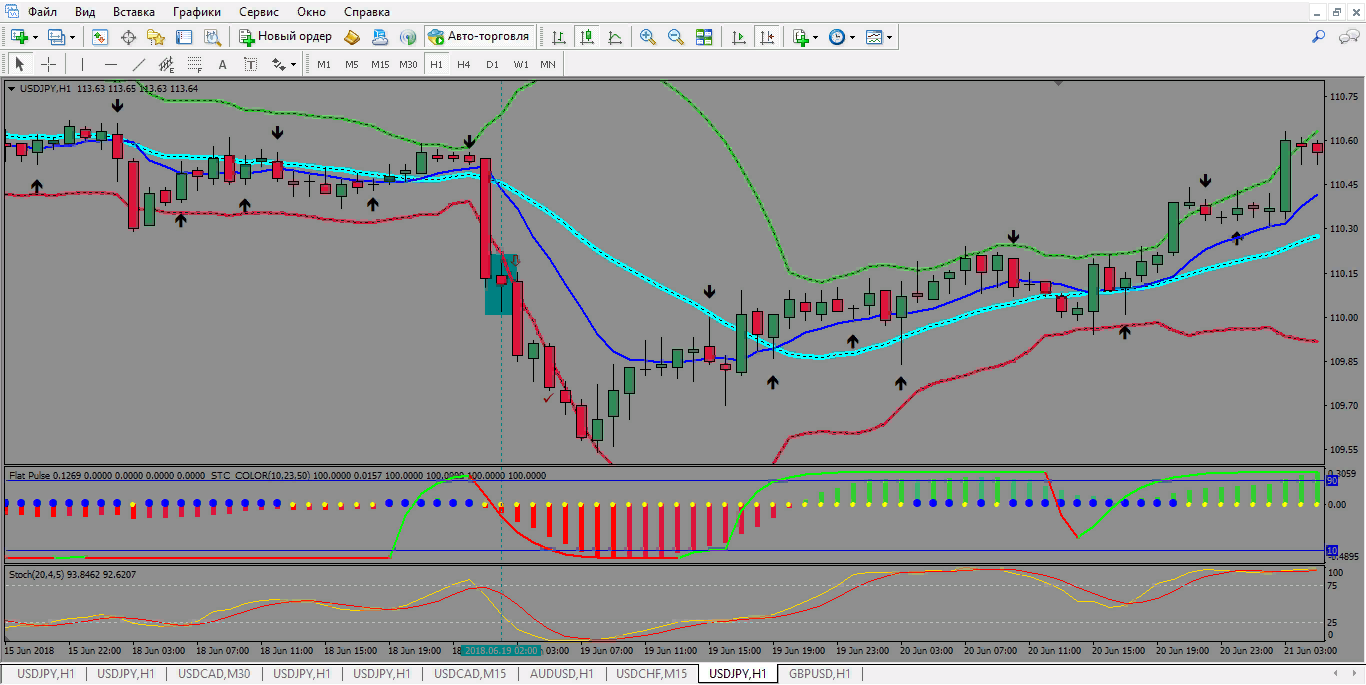Click the blue computer cloud icon

tap(380, 37)
